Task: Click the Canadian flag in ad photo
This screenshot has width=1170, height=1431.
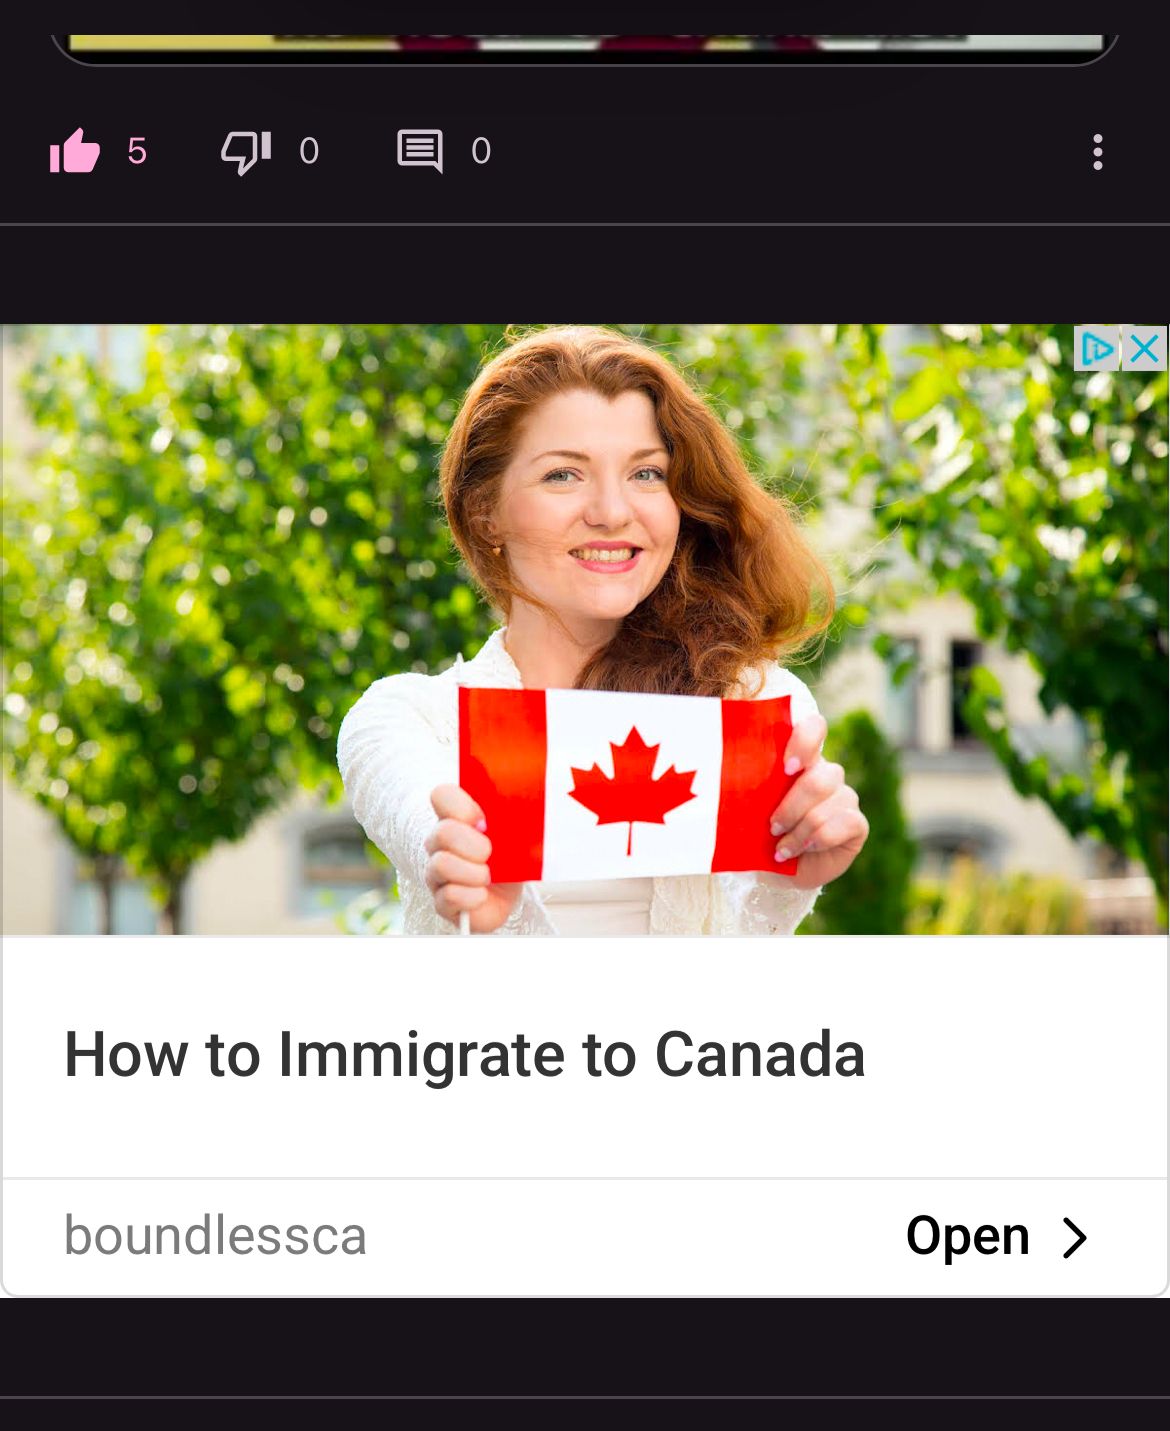Action: (x=628, y=786)
